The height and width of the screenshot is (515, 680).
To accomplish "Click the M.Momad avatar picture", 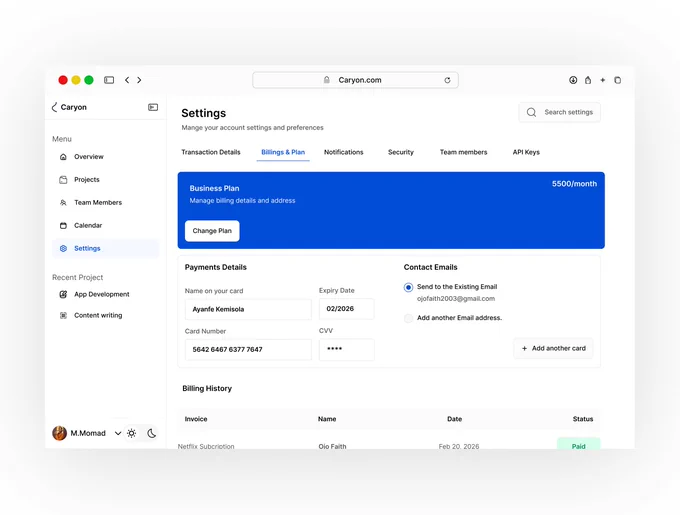I will tap(59, 433).
